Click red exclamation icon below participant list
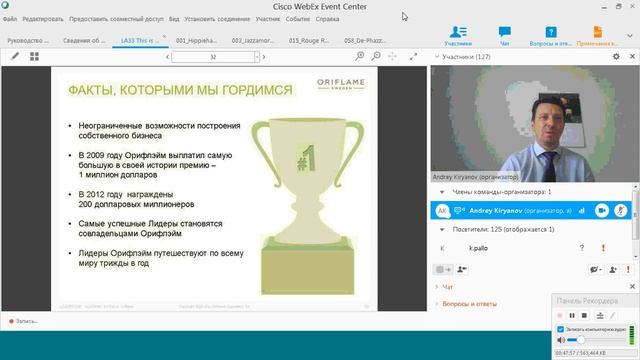Image resolution: width=640 pixels, height=360 pixels. 628,269
